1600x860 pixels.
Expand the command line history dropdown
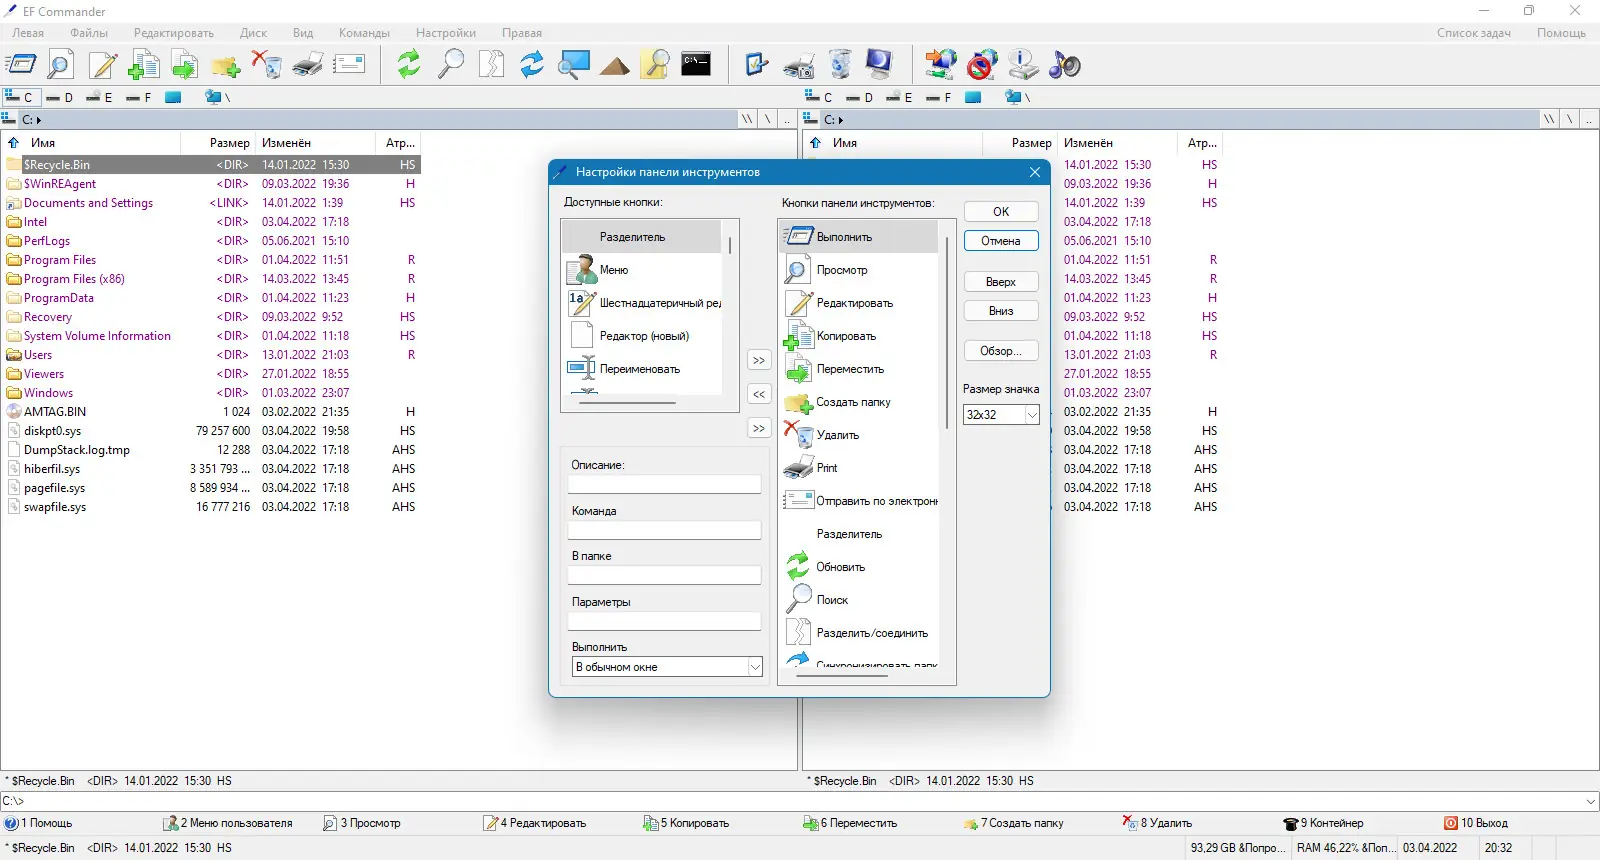coord(1590,801)
